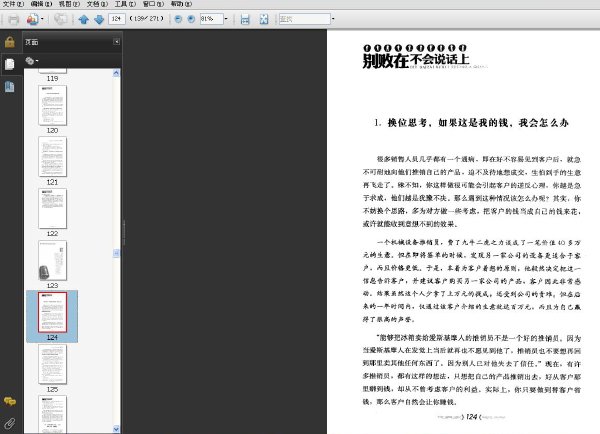This screenshot has width=600, height=434.
Task: Click the Pages panel icon in sidebar
Action: click(10, 64)
